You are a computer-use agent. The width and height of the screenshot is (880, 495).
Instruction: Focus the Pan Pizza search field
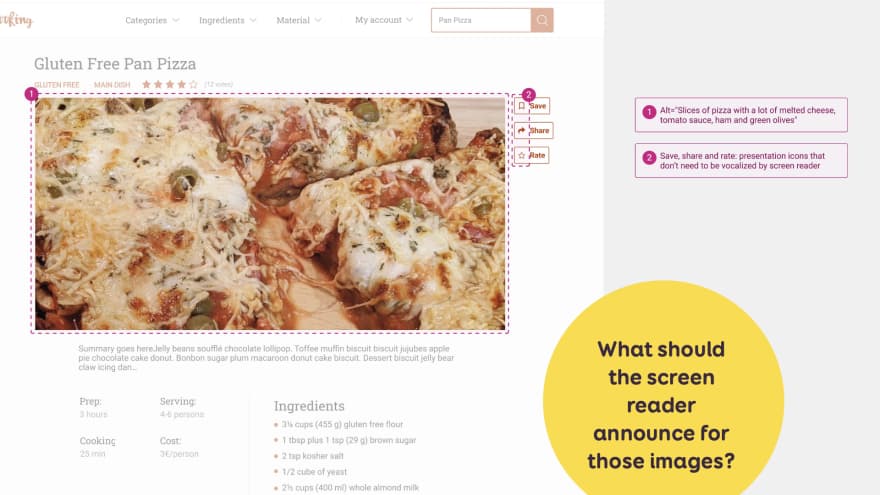pos(481,20)
